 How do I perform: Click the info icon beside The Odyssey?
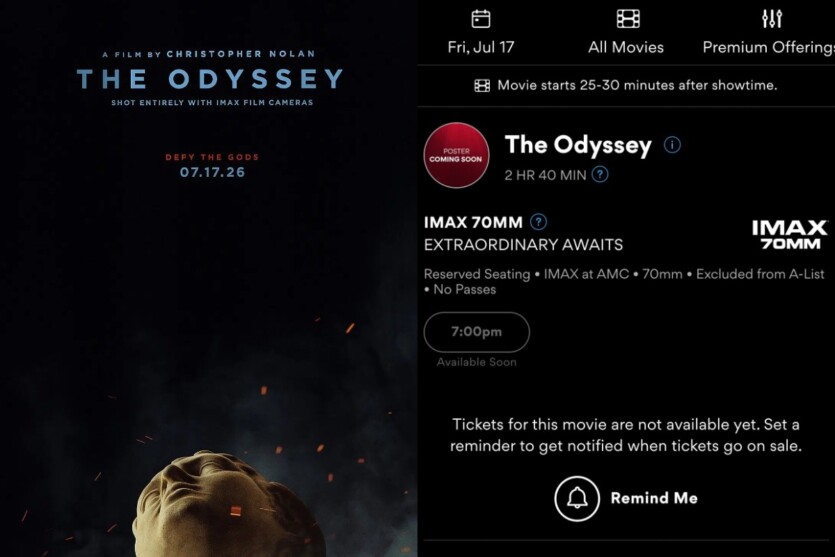672,145
